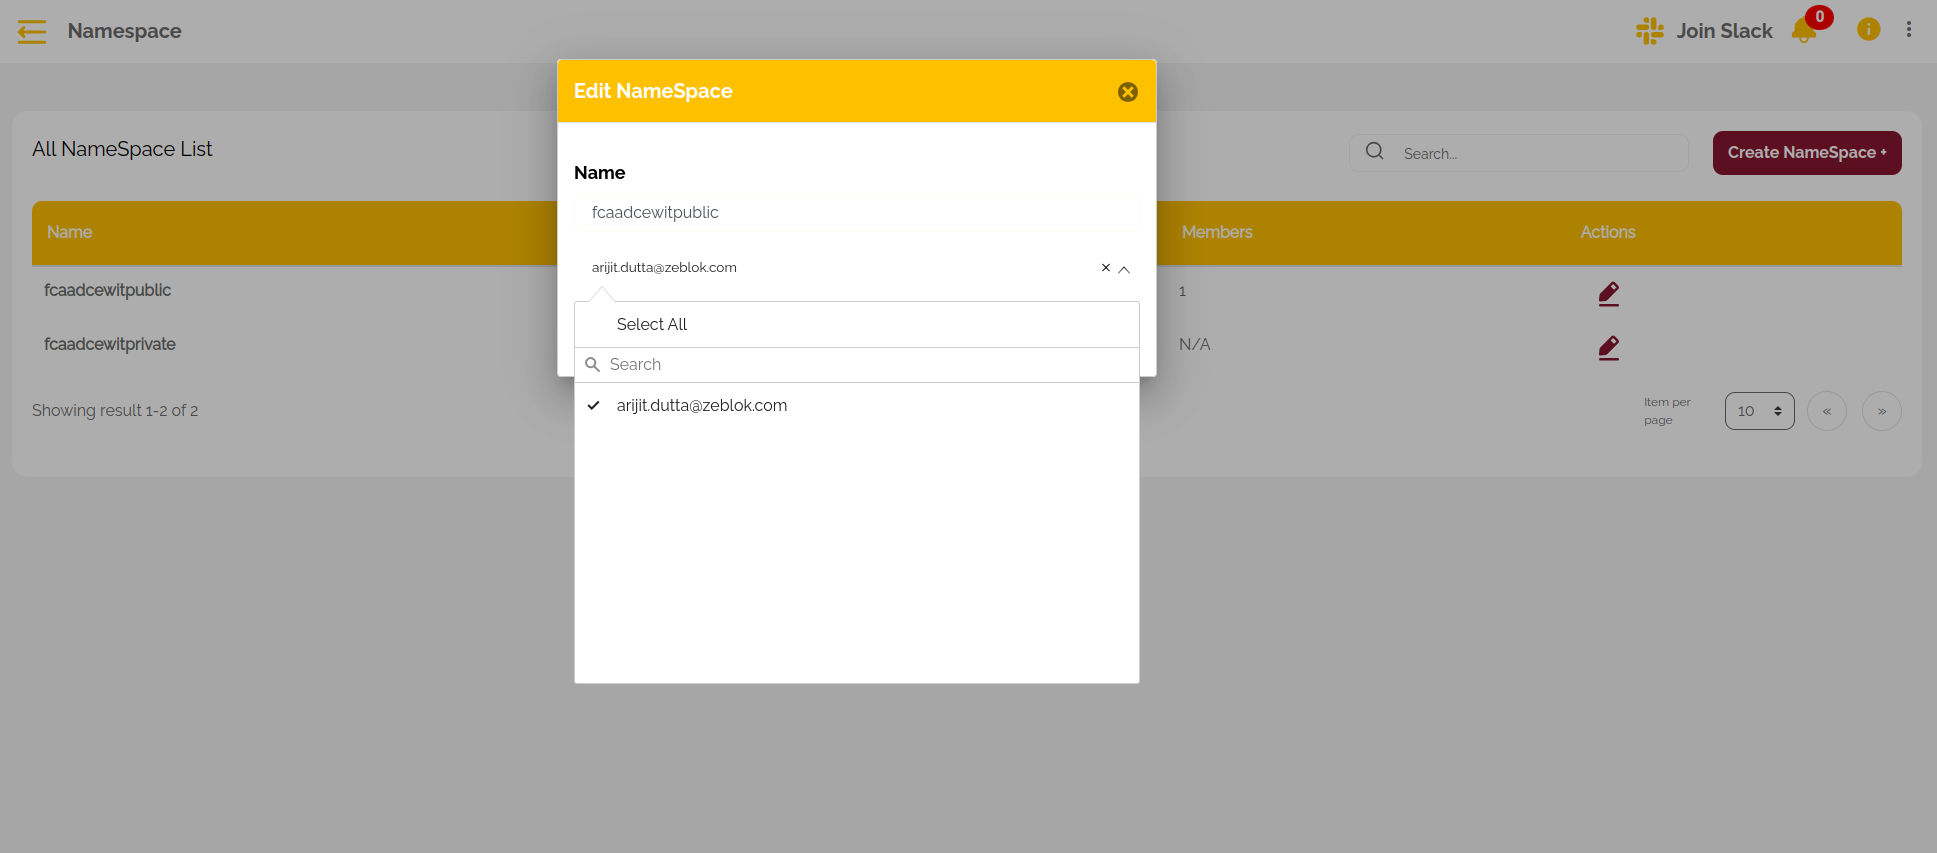Go to the next page of results

pos(1882,411)
